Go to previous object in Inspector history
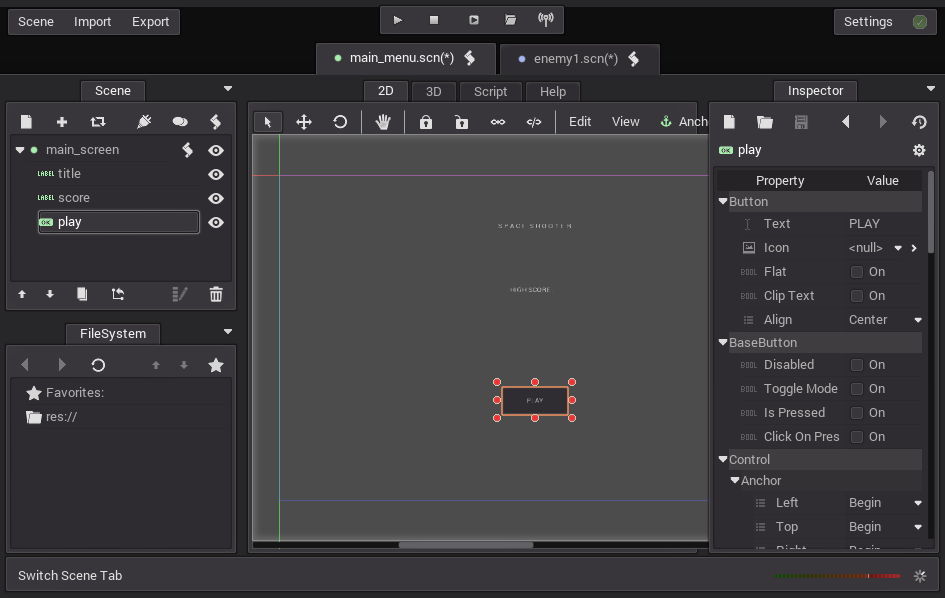Screen dimensions: 945x598 (846, 122)
